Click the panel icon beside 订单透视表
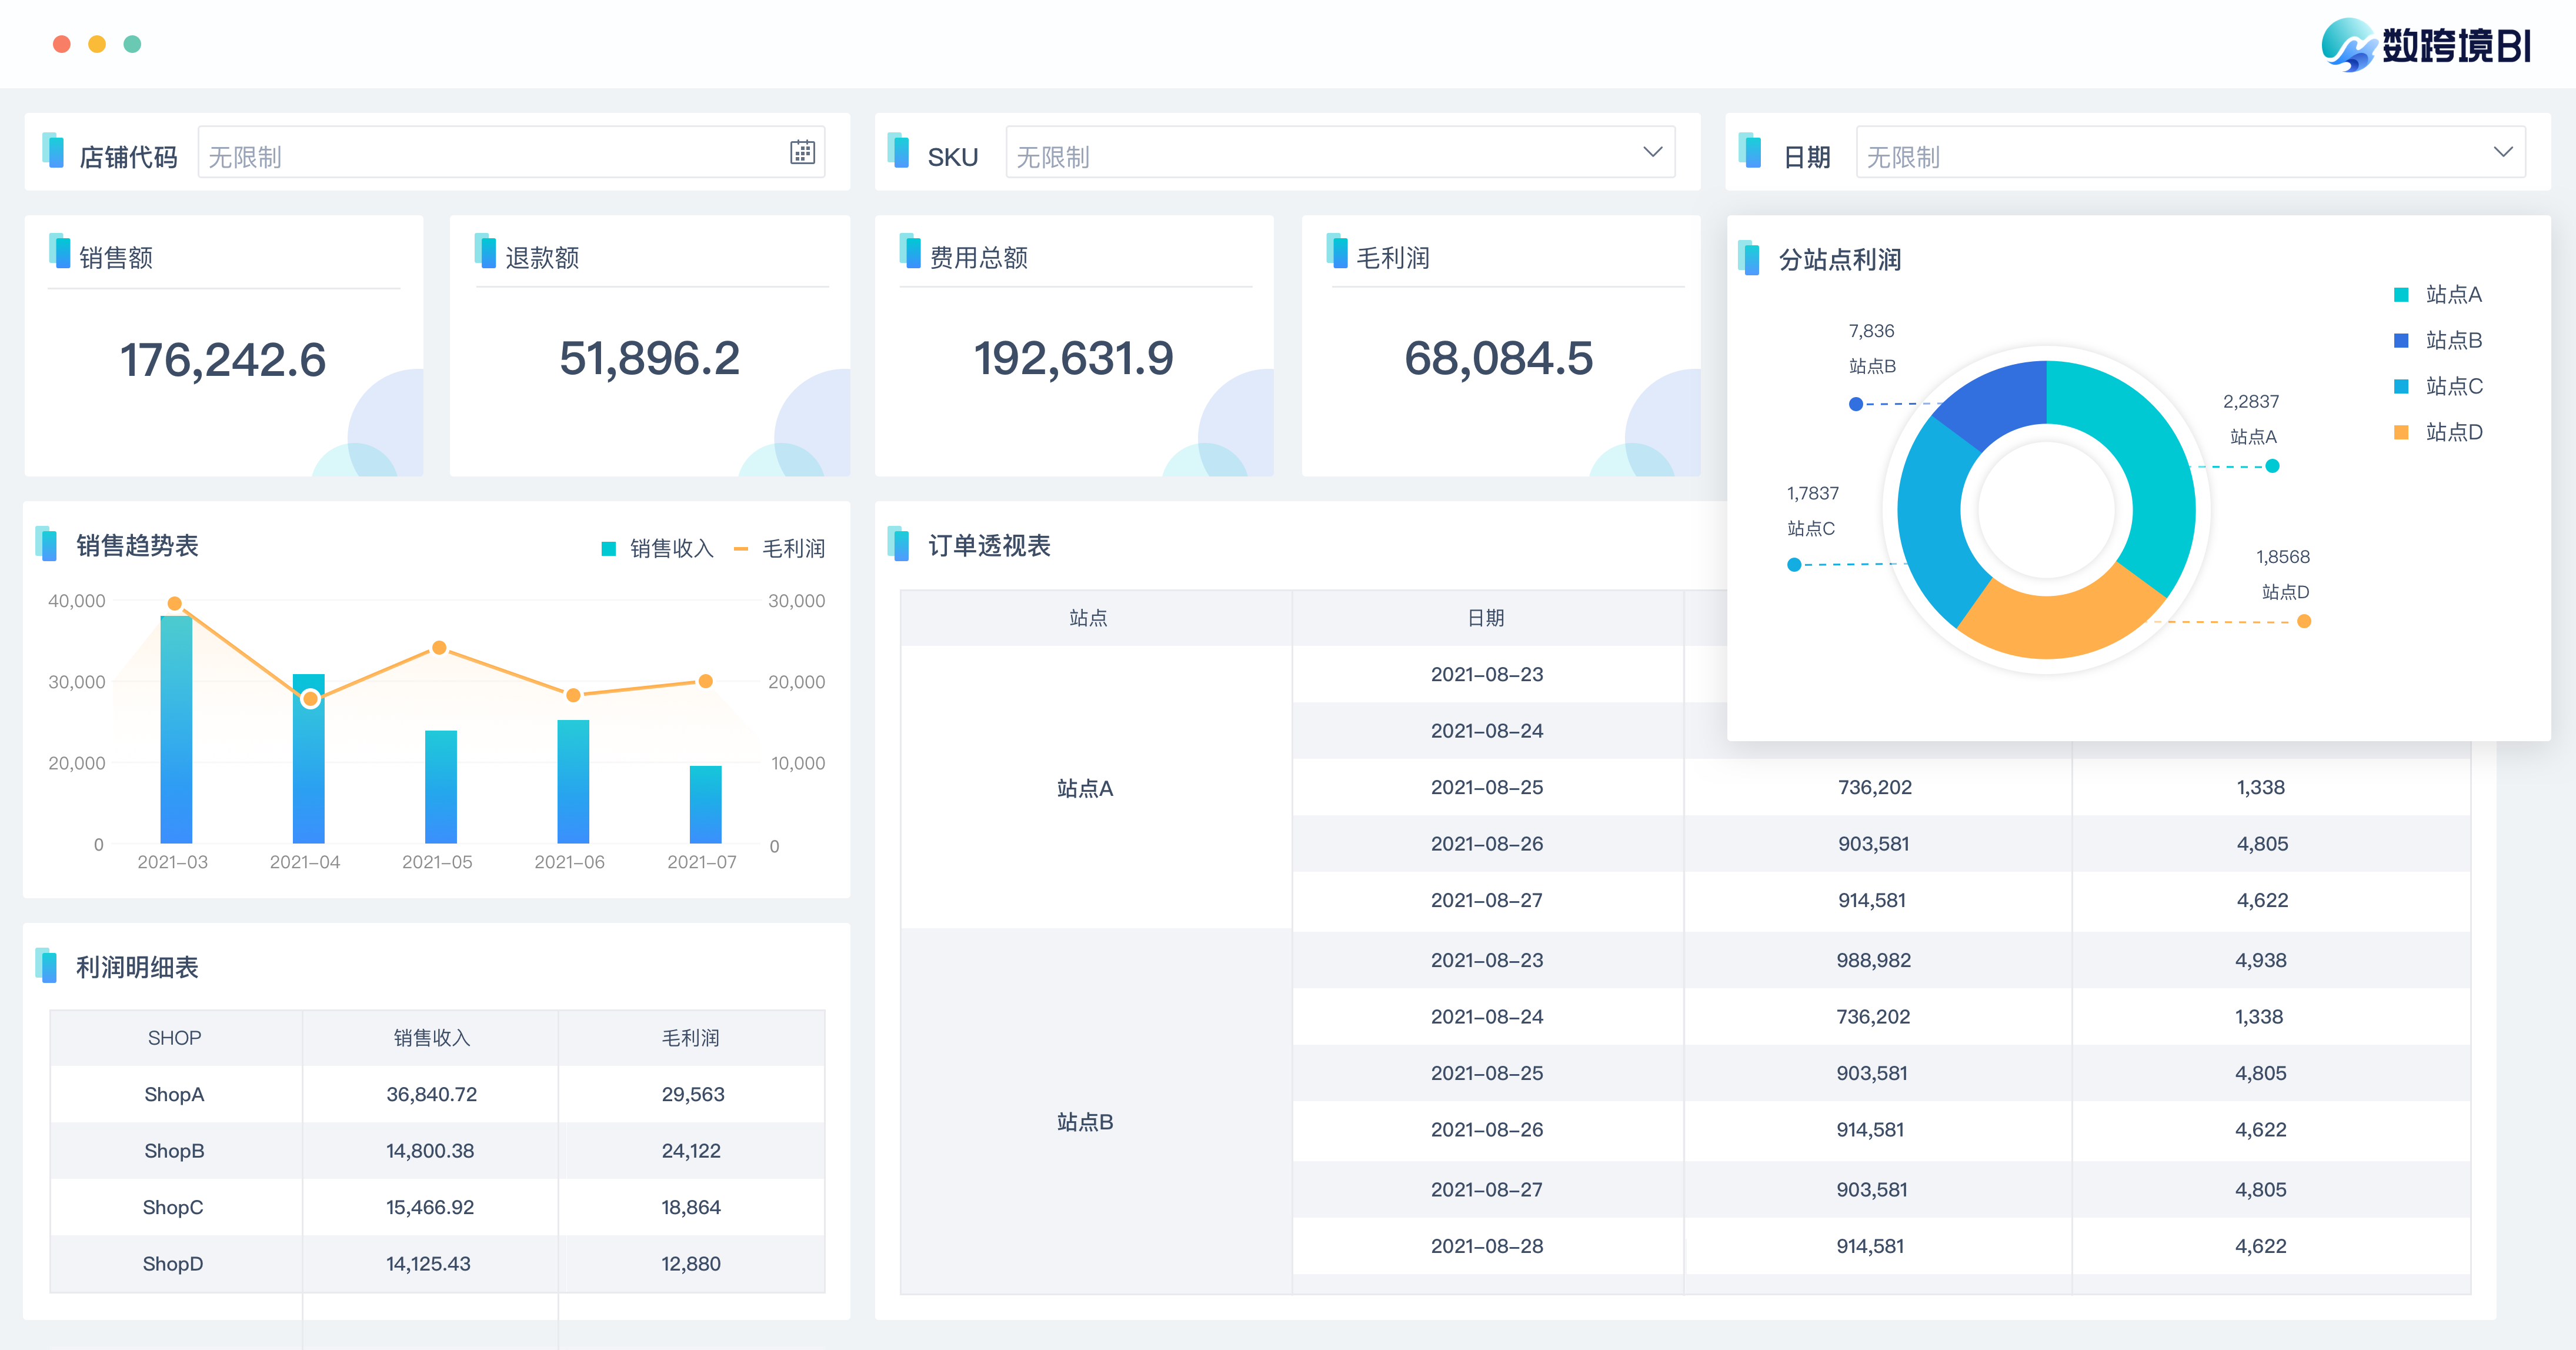2576x1350 pixels. (x=898, y=543)
